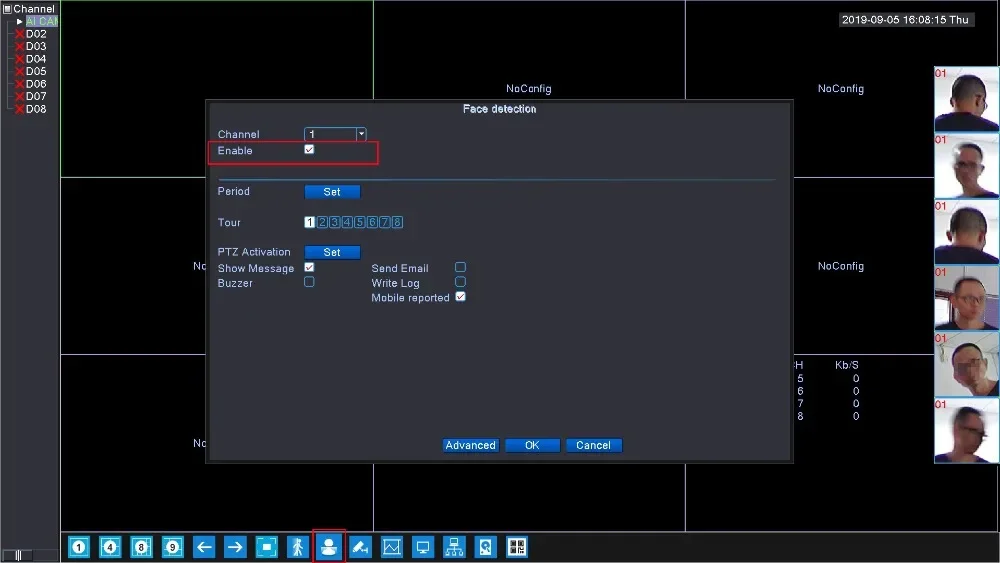
Task: Select channel D04 in the list
Action: coord(36,59)
